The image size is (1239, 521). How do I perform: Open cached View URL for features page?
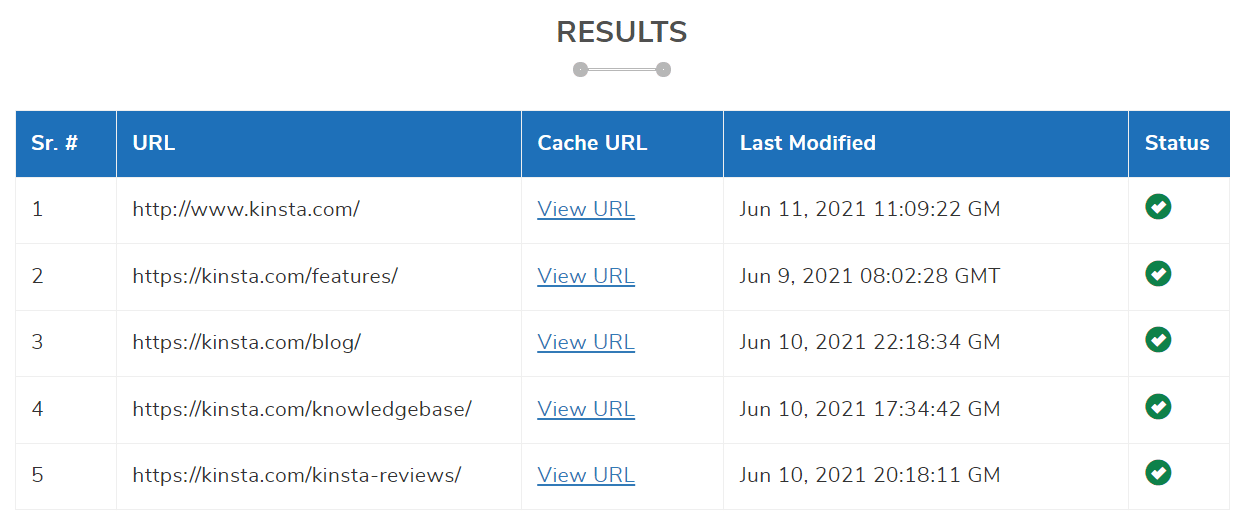(x=586, y=276)
